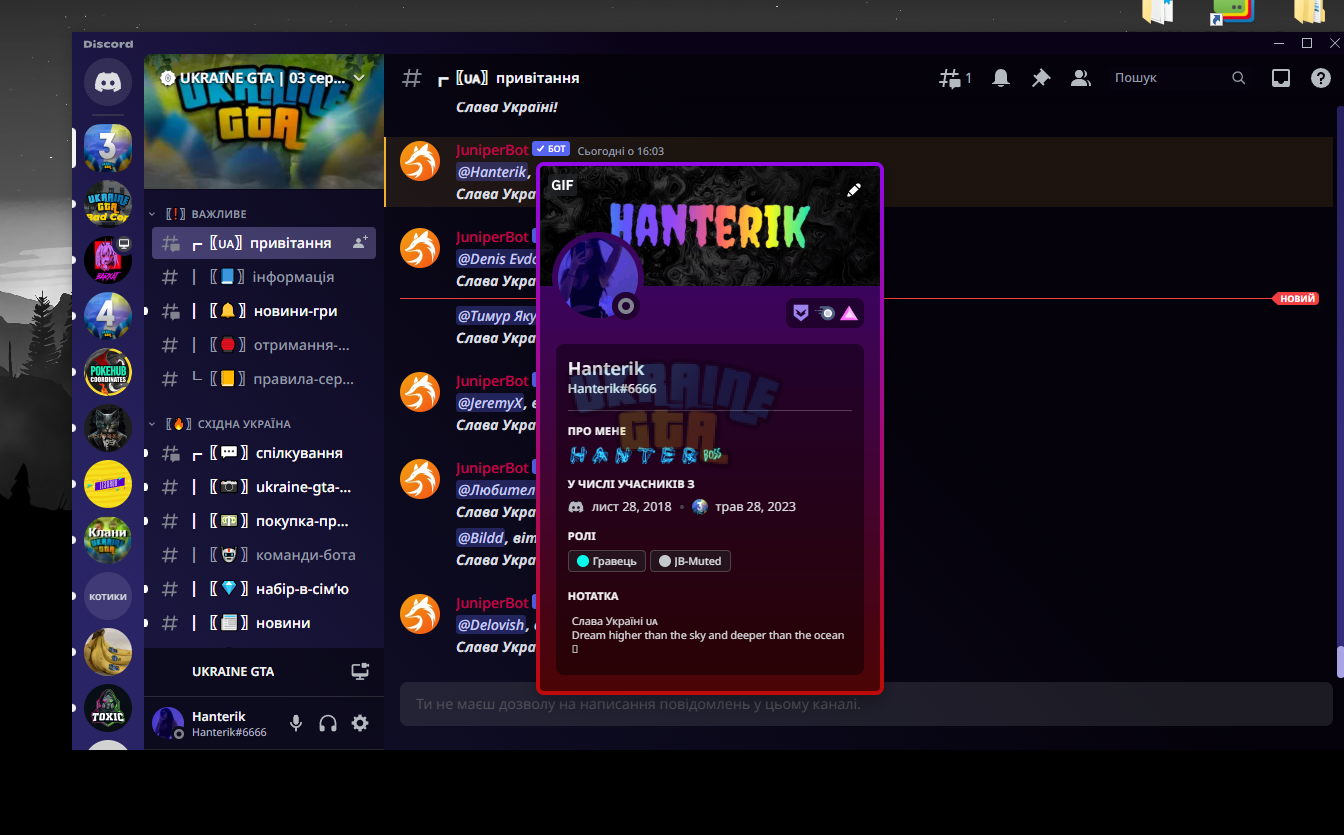Viewport: 1344px width, 835px height.
Task: Click the @JeremyX mention
Action: click(490, 403)
